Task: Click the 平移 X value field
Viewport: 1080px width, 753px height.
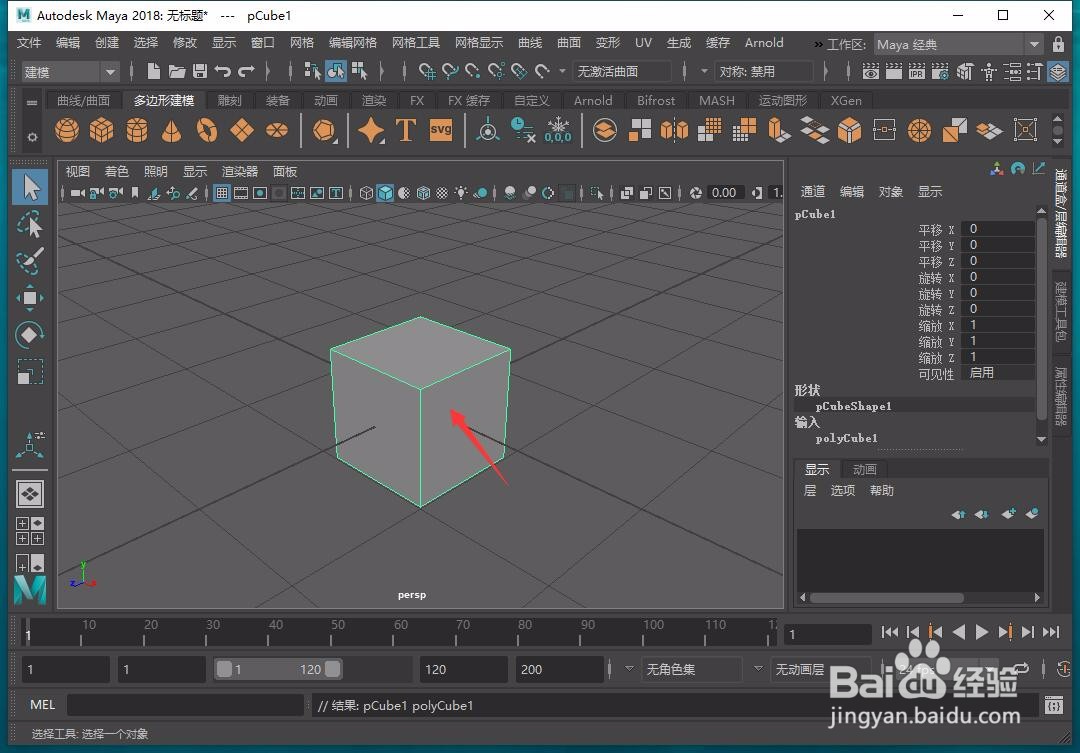Action: pyautogui.click(x=998, y=229)
